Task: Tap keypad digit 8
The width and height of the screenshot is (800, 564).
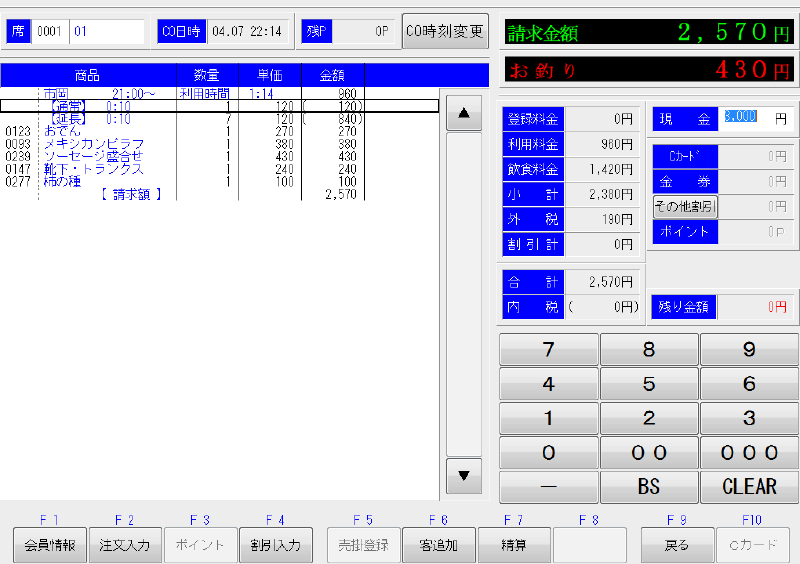Action: point(649,350)
